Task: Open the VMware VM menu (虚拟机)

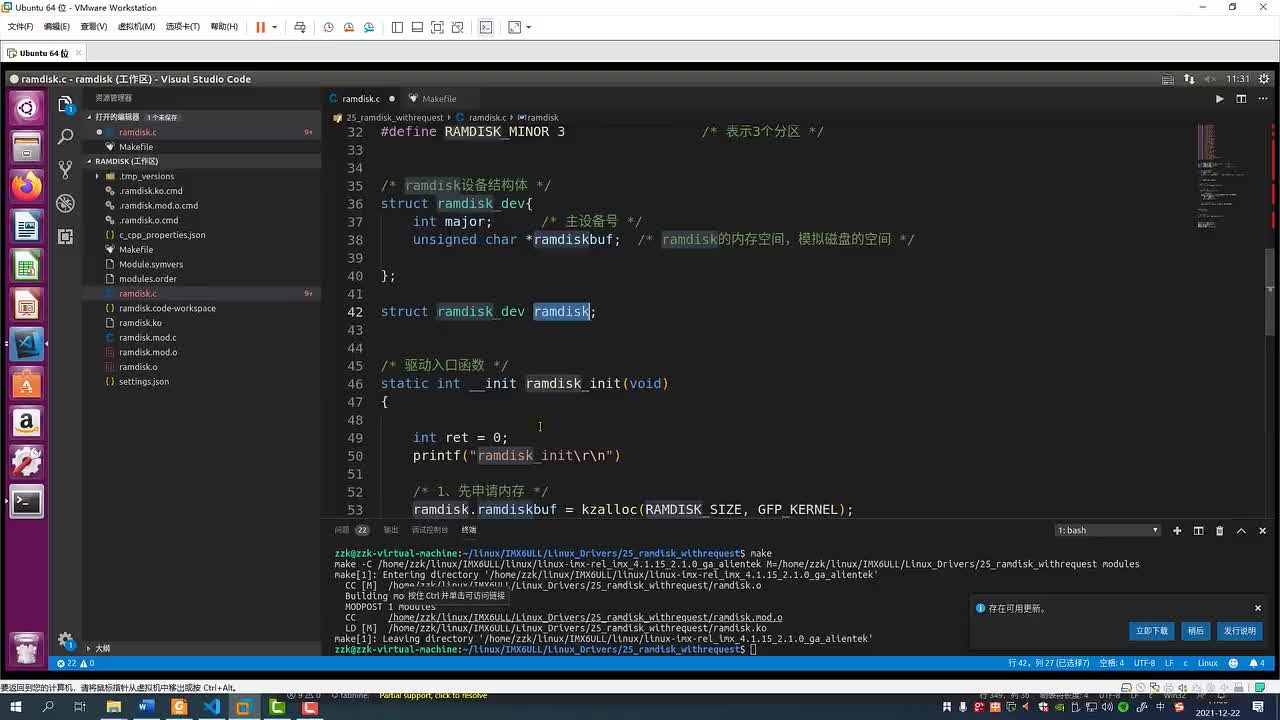Action: [x=136, y=27]
